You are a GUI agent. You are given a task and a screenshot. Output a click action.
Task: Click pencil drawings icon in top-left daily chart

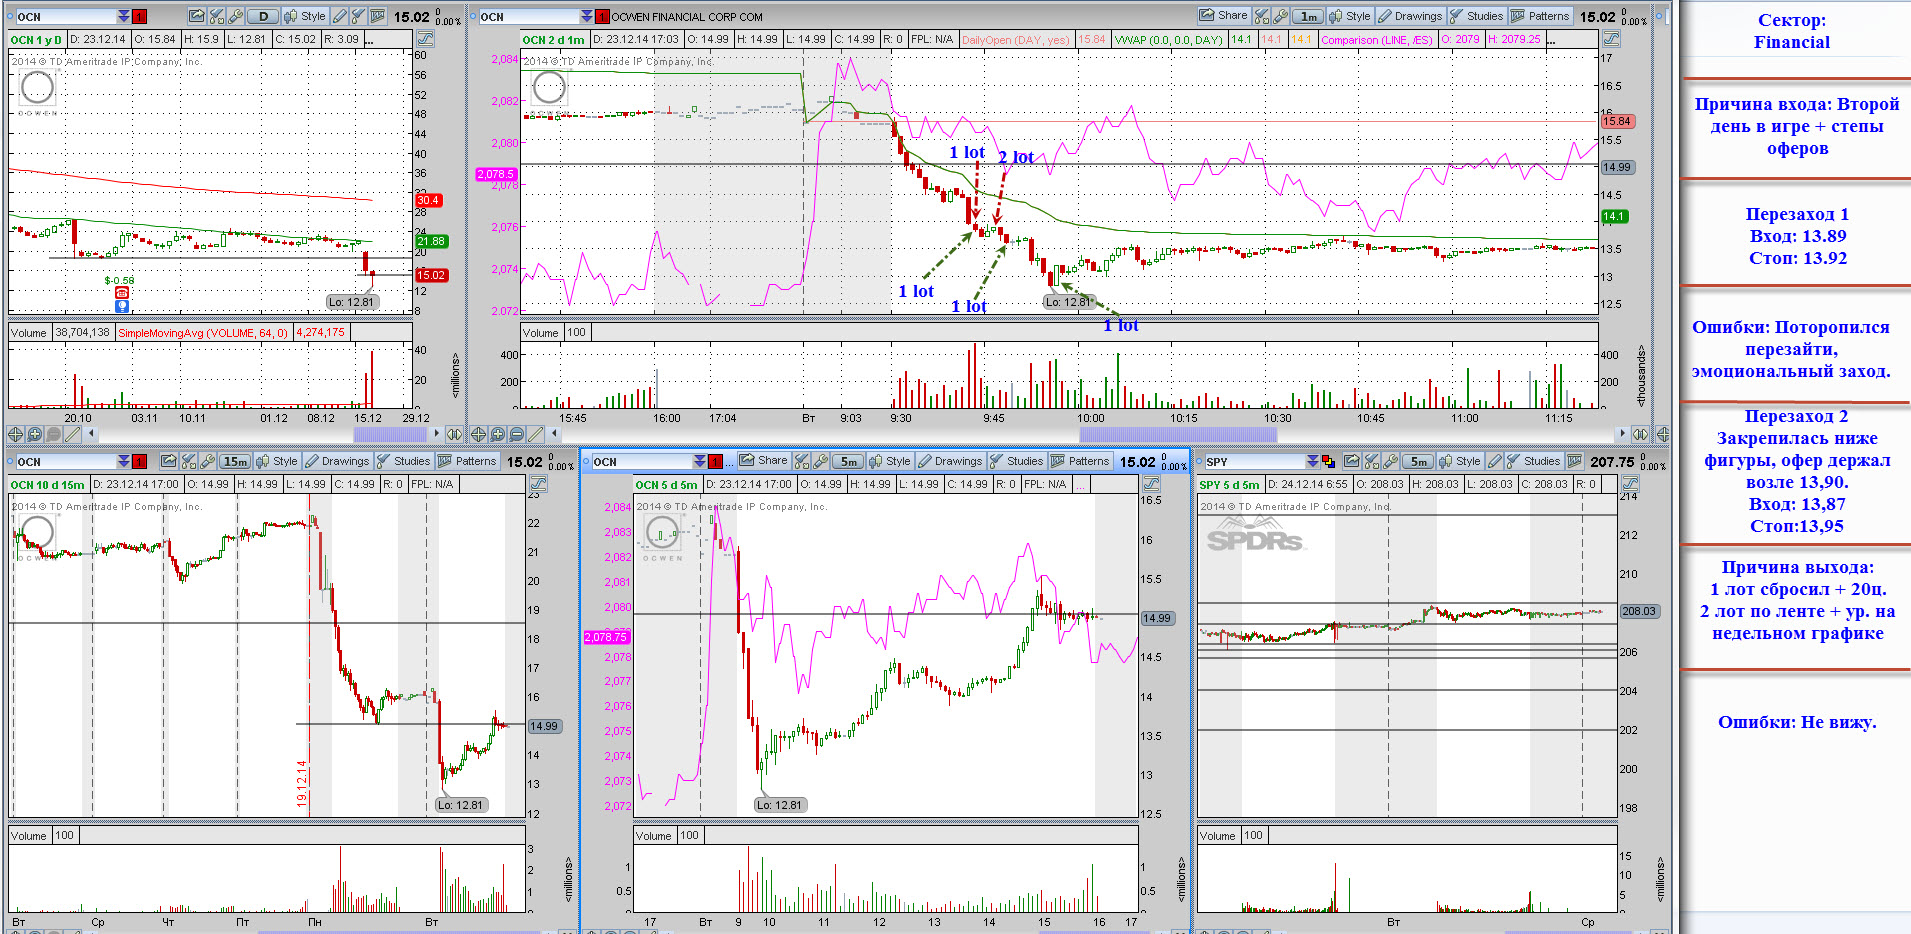click(x=339, y=16)
